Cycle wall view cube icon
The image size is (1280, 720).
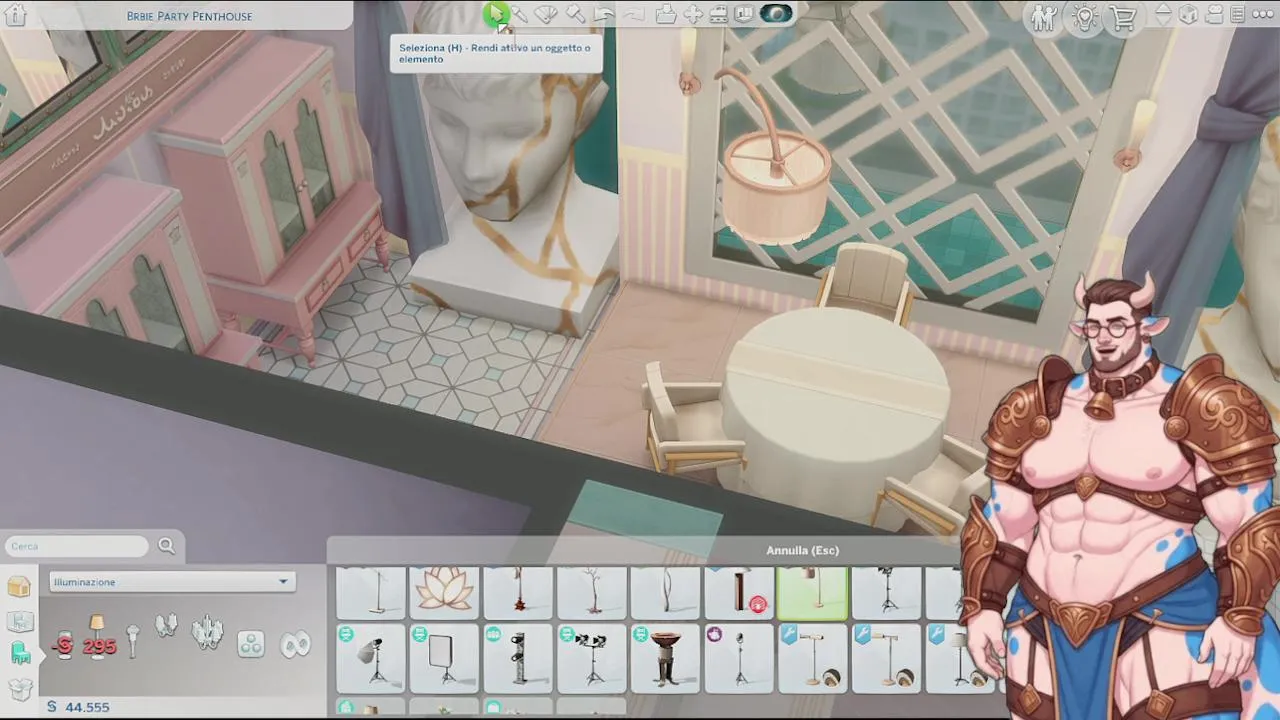point(1189,15)
